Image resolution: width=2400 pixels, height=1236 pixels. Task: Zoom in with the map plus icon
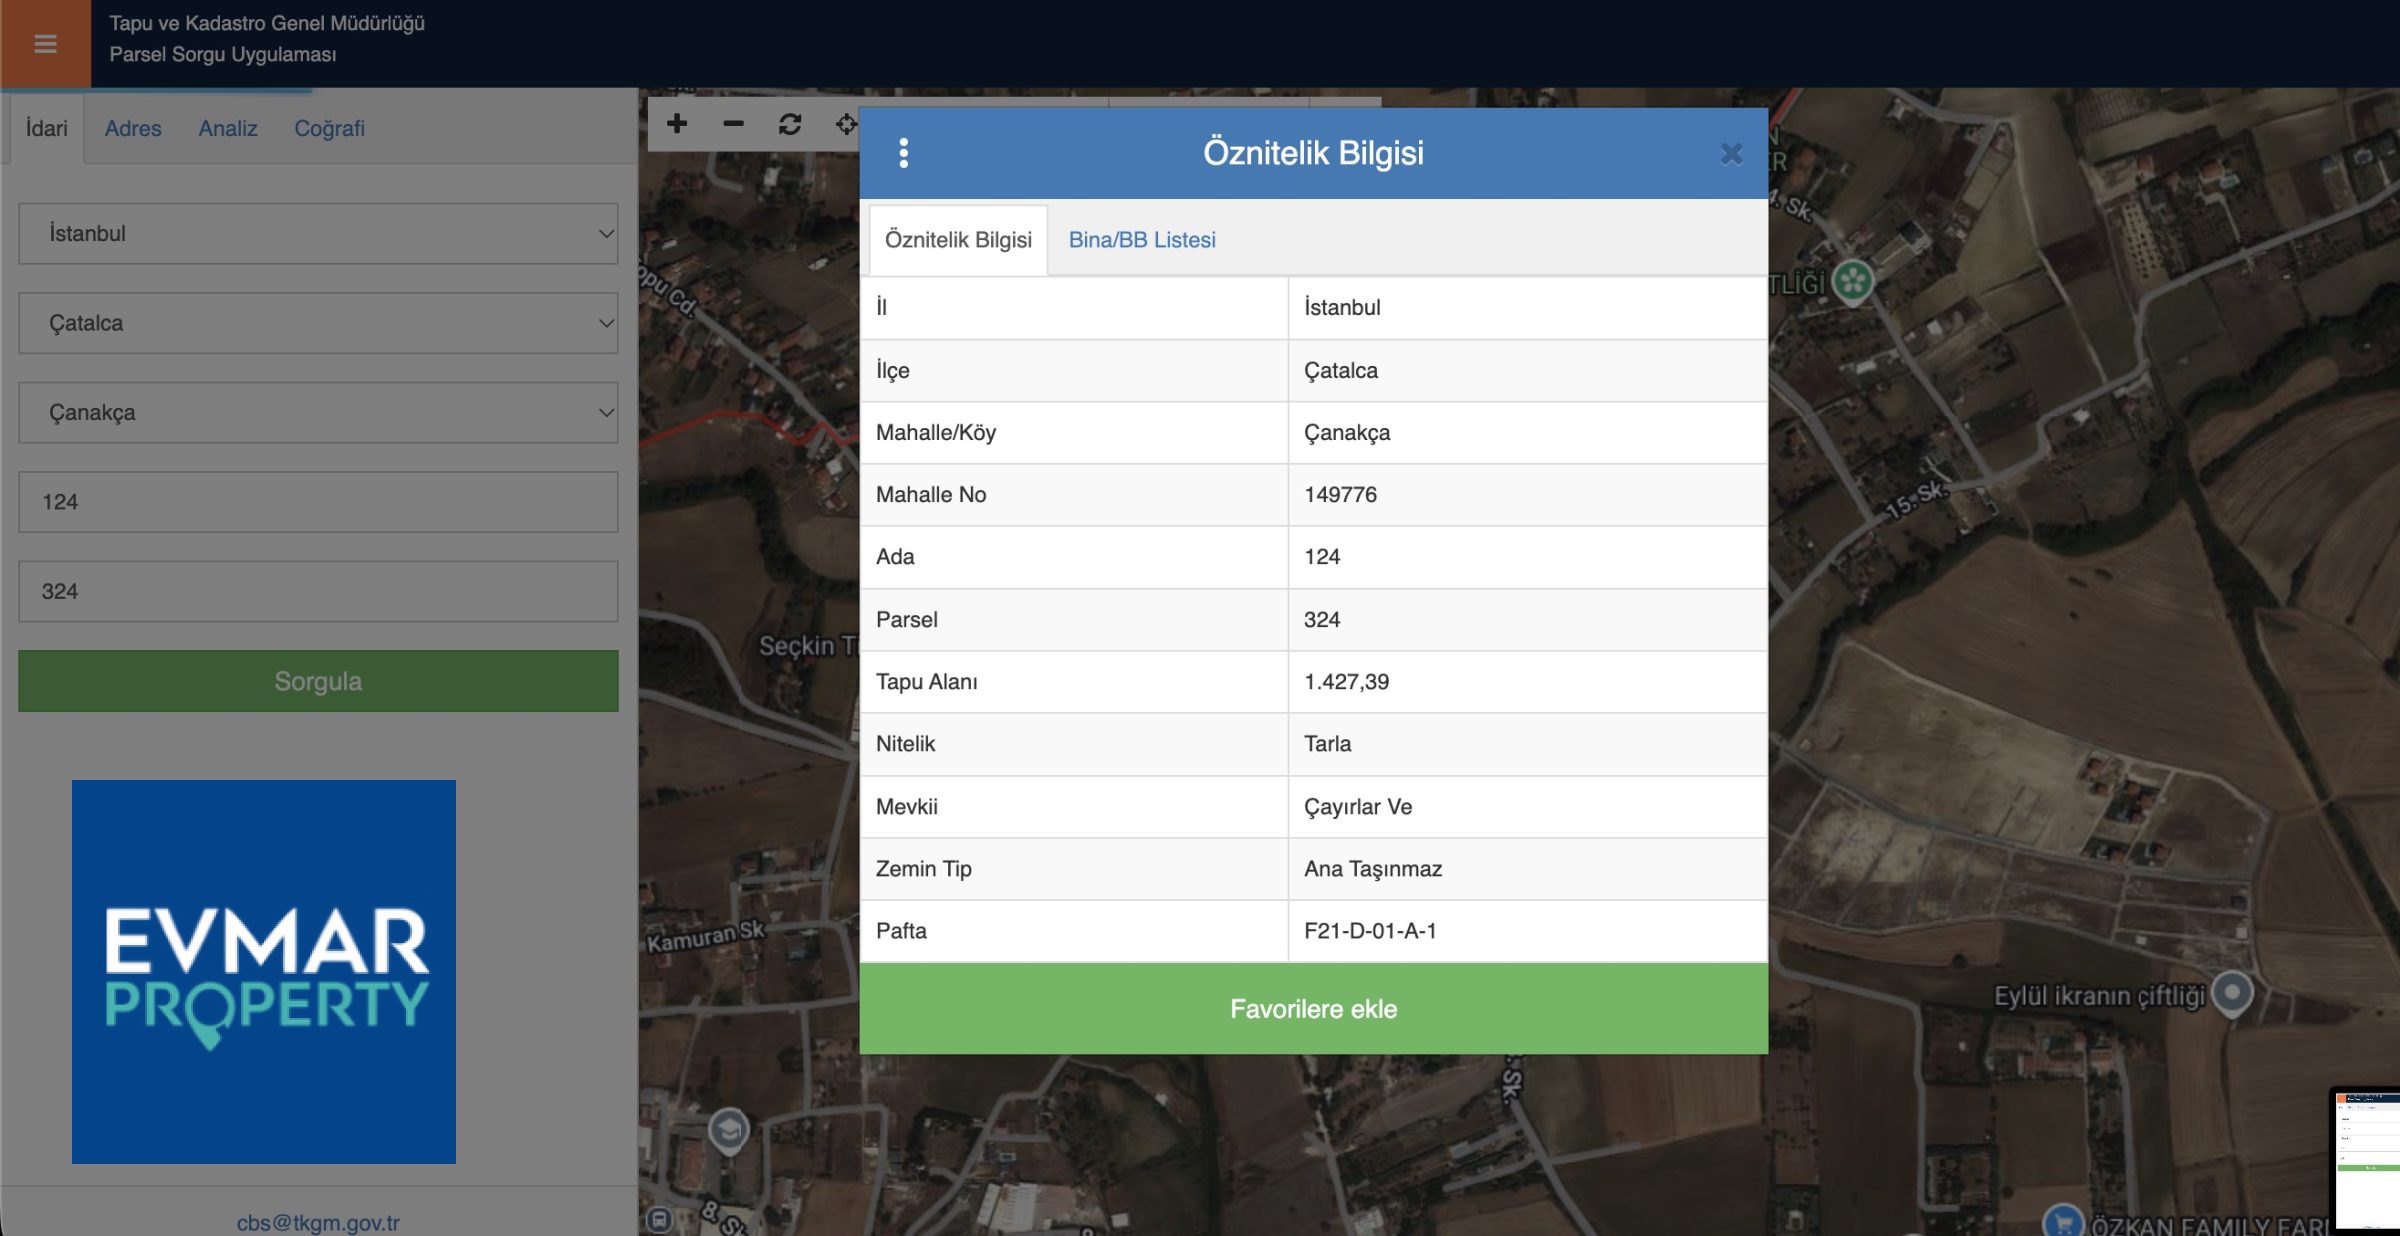point(677,124)
